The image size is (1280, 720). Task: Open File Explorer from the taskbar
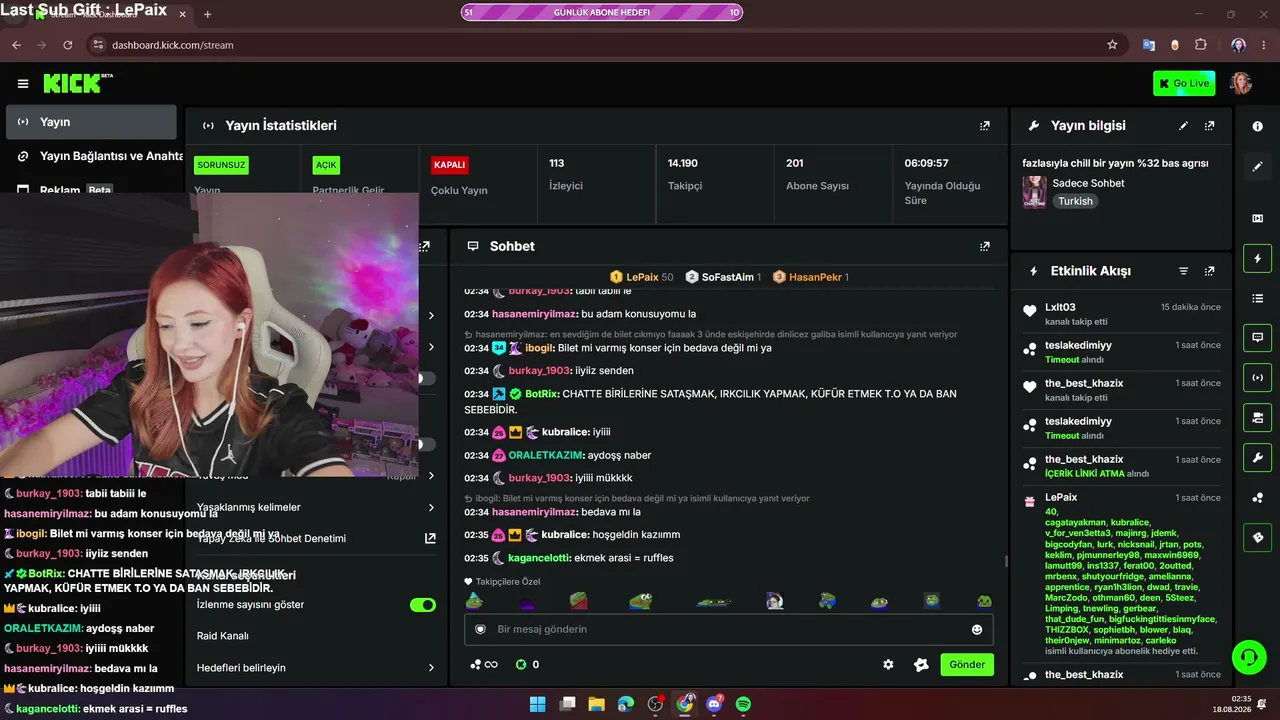point(596,704)
